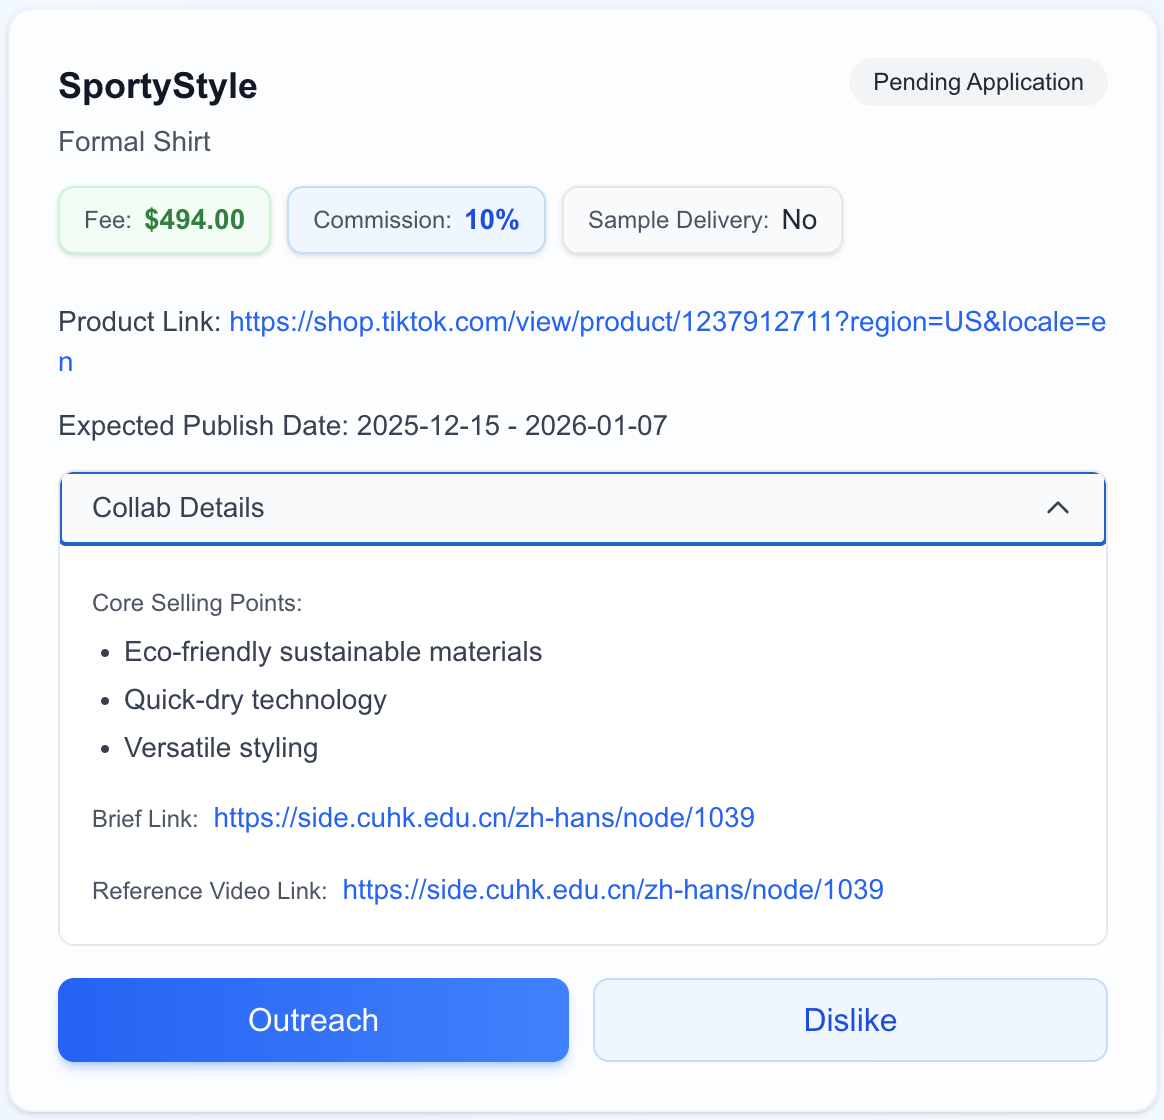
Task: Click the SportyStyle brand title
Action: pyautogui.click(x=158, y=86)
